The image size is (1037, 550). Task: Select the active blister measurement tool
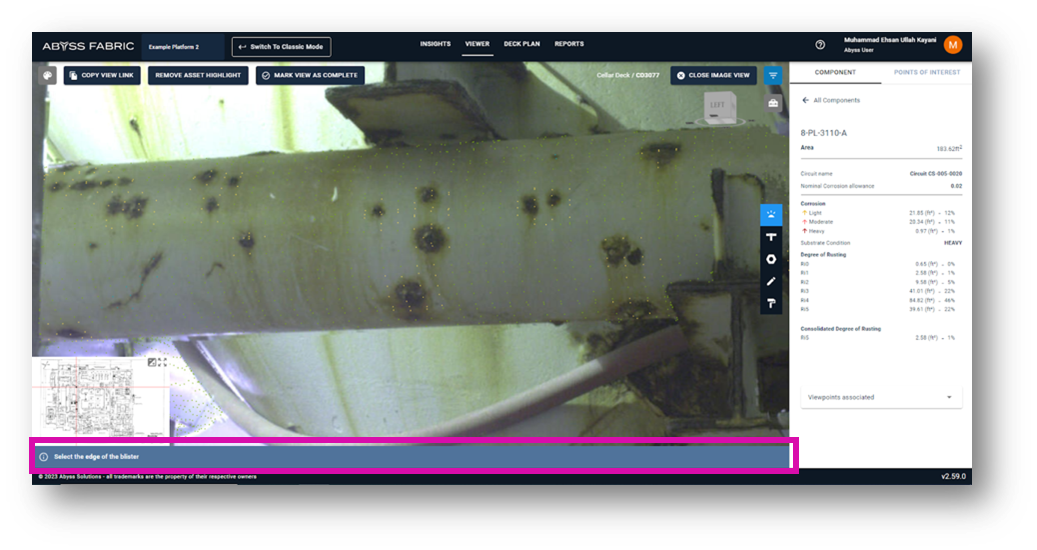pyautogui.click(x=771, y=214)
